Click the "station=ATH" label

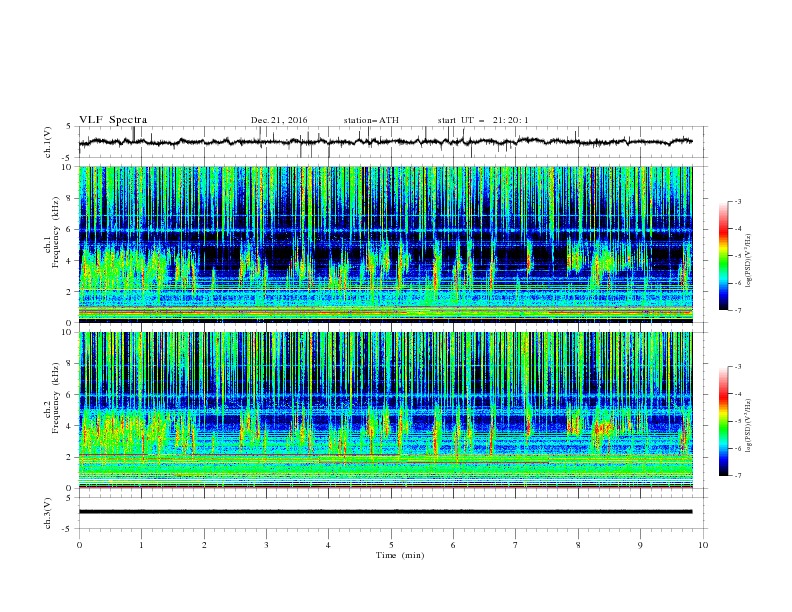(x=371, y=120)
